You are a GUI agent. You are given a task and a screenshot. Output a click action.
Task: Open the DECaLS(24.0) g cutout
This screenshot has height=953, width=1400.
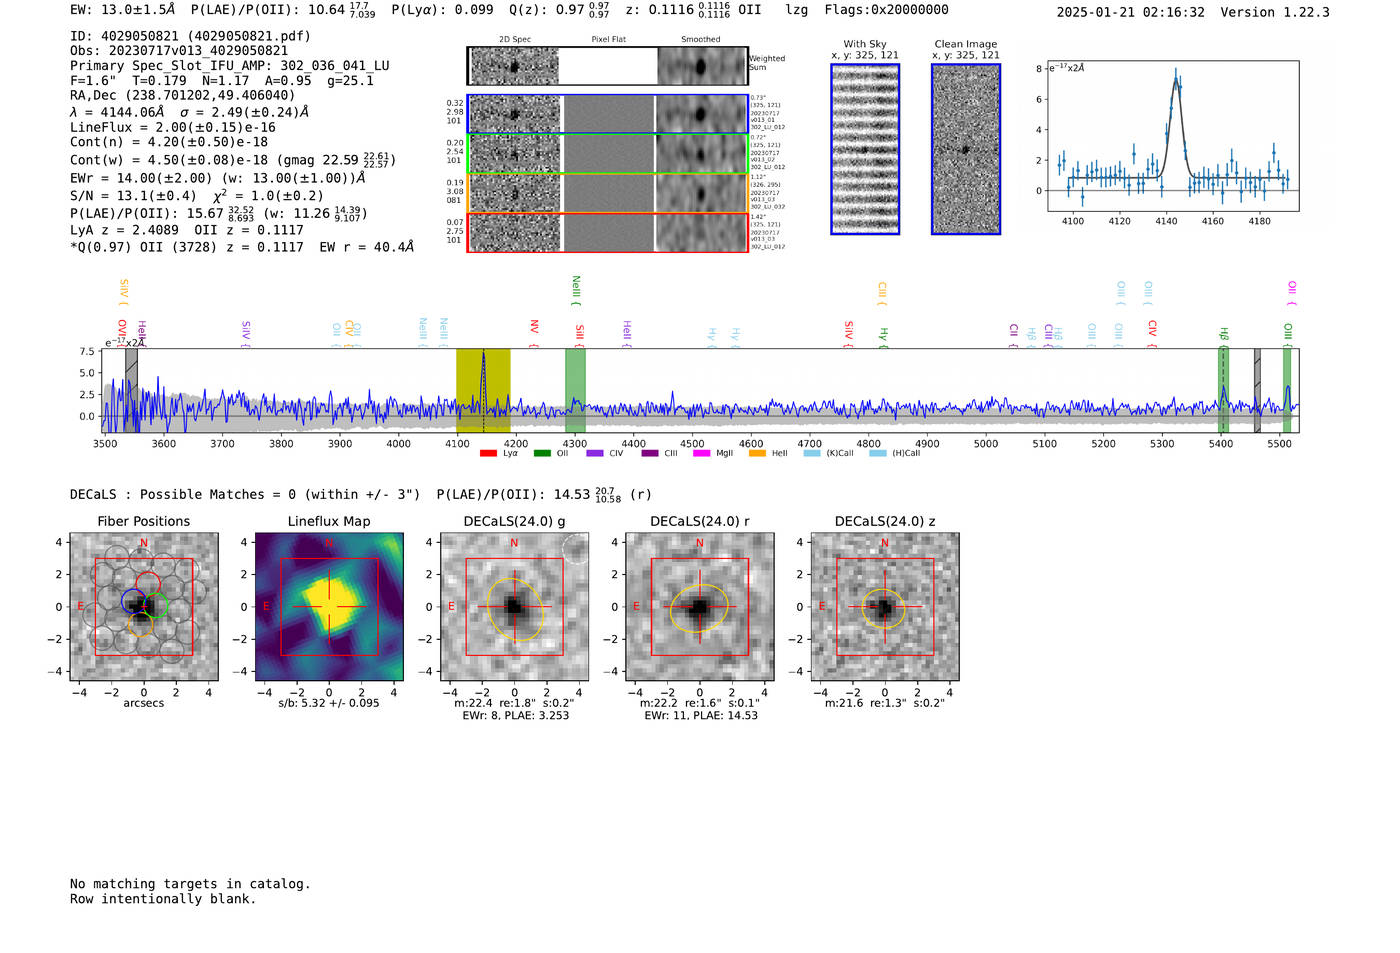tap(514, 607)
